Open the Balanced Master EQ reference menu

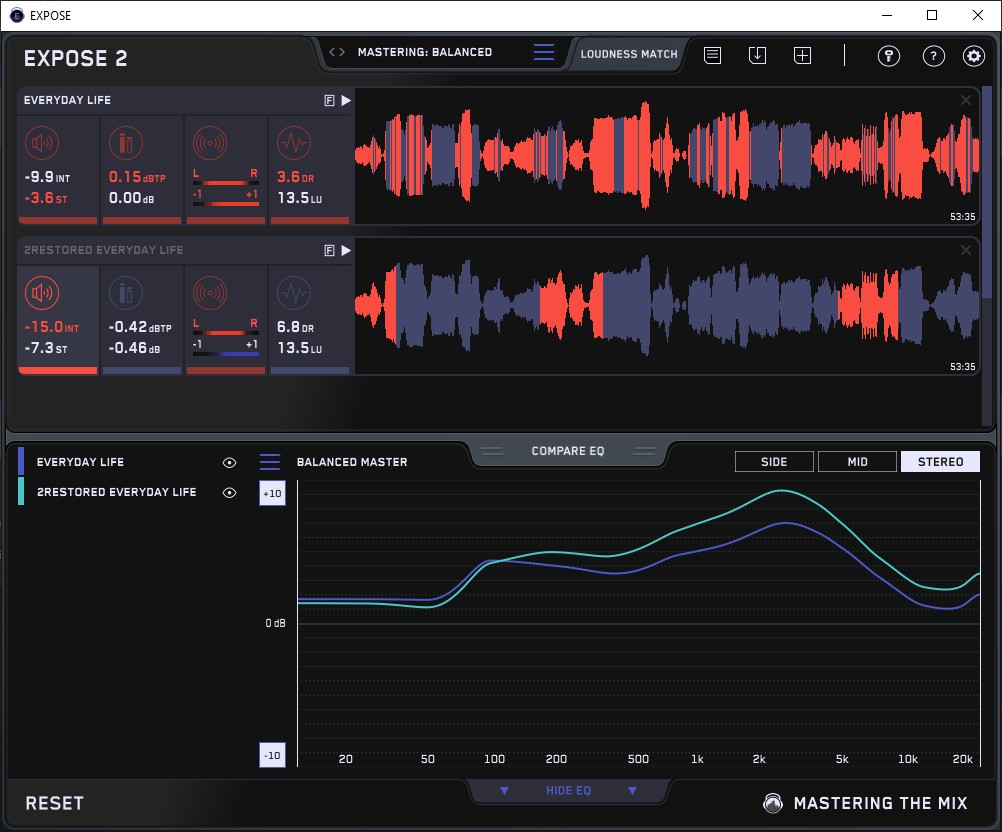coord(270,462)
